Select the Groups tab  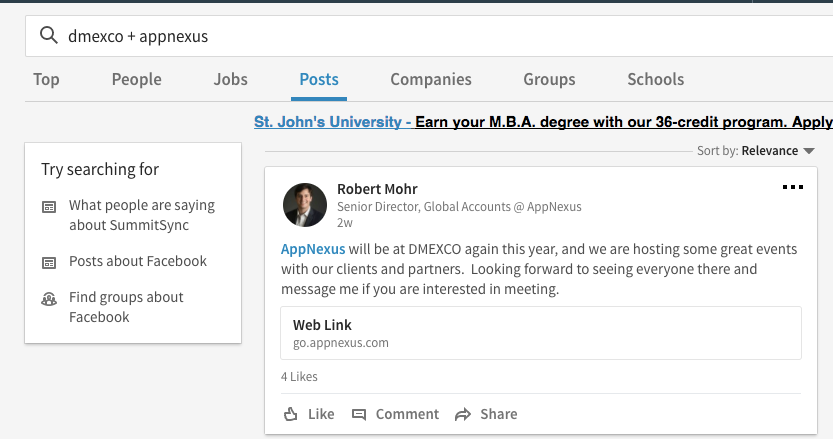coord(549,80)
